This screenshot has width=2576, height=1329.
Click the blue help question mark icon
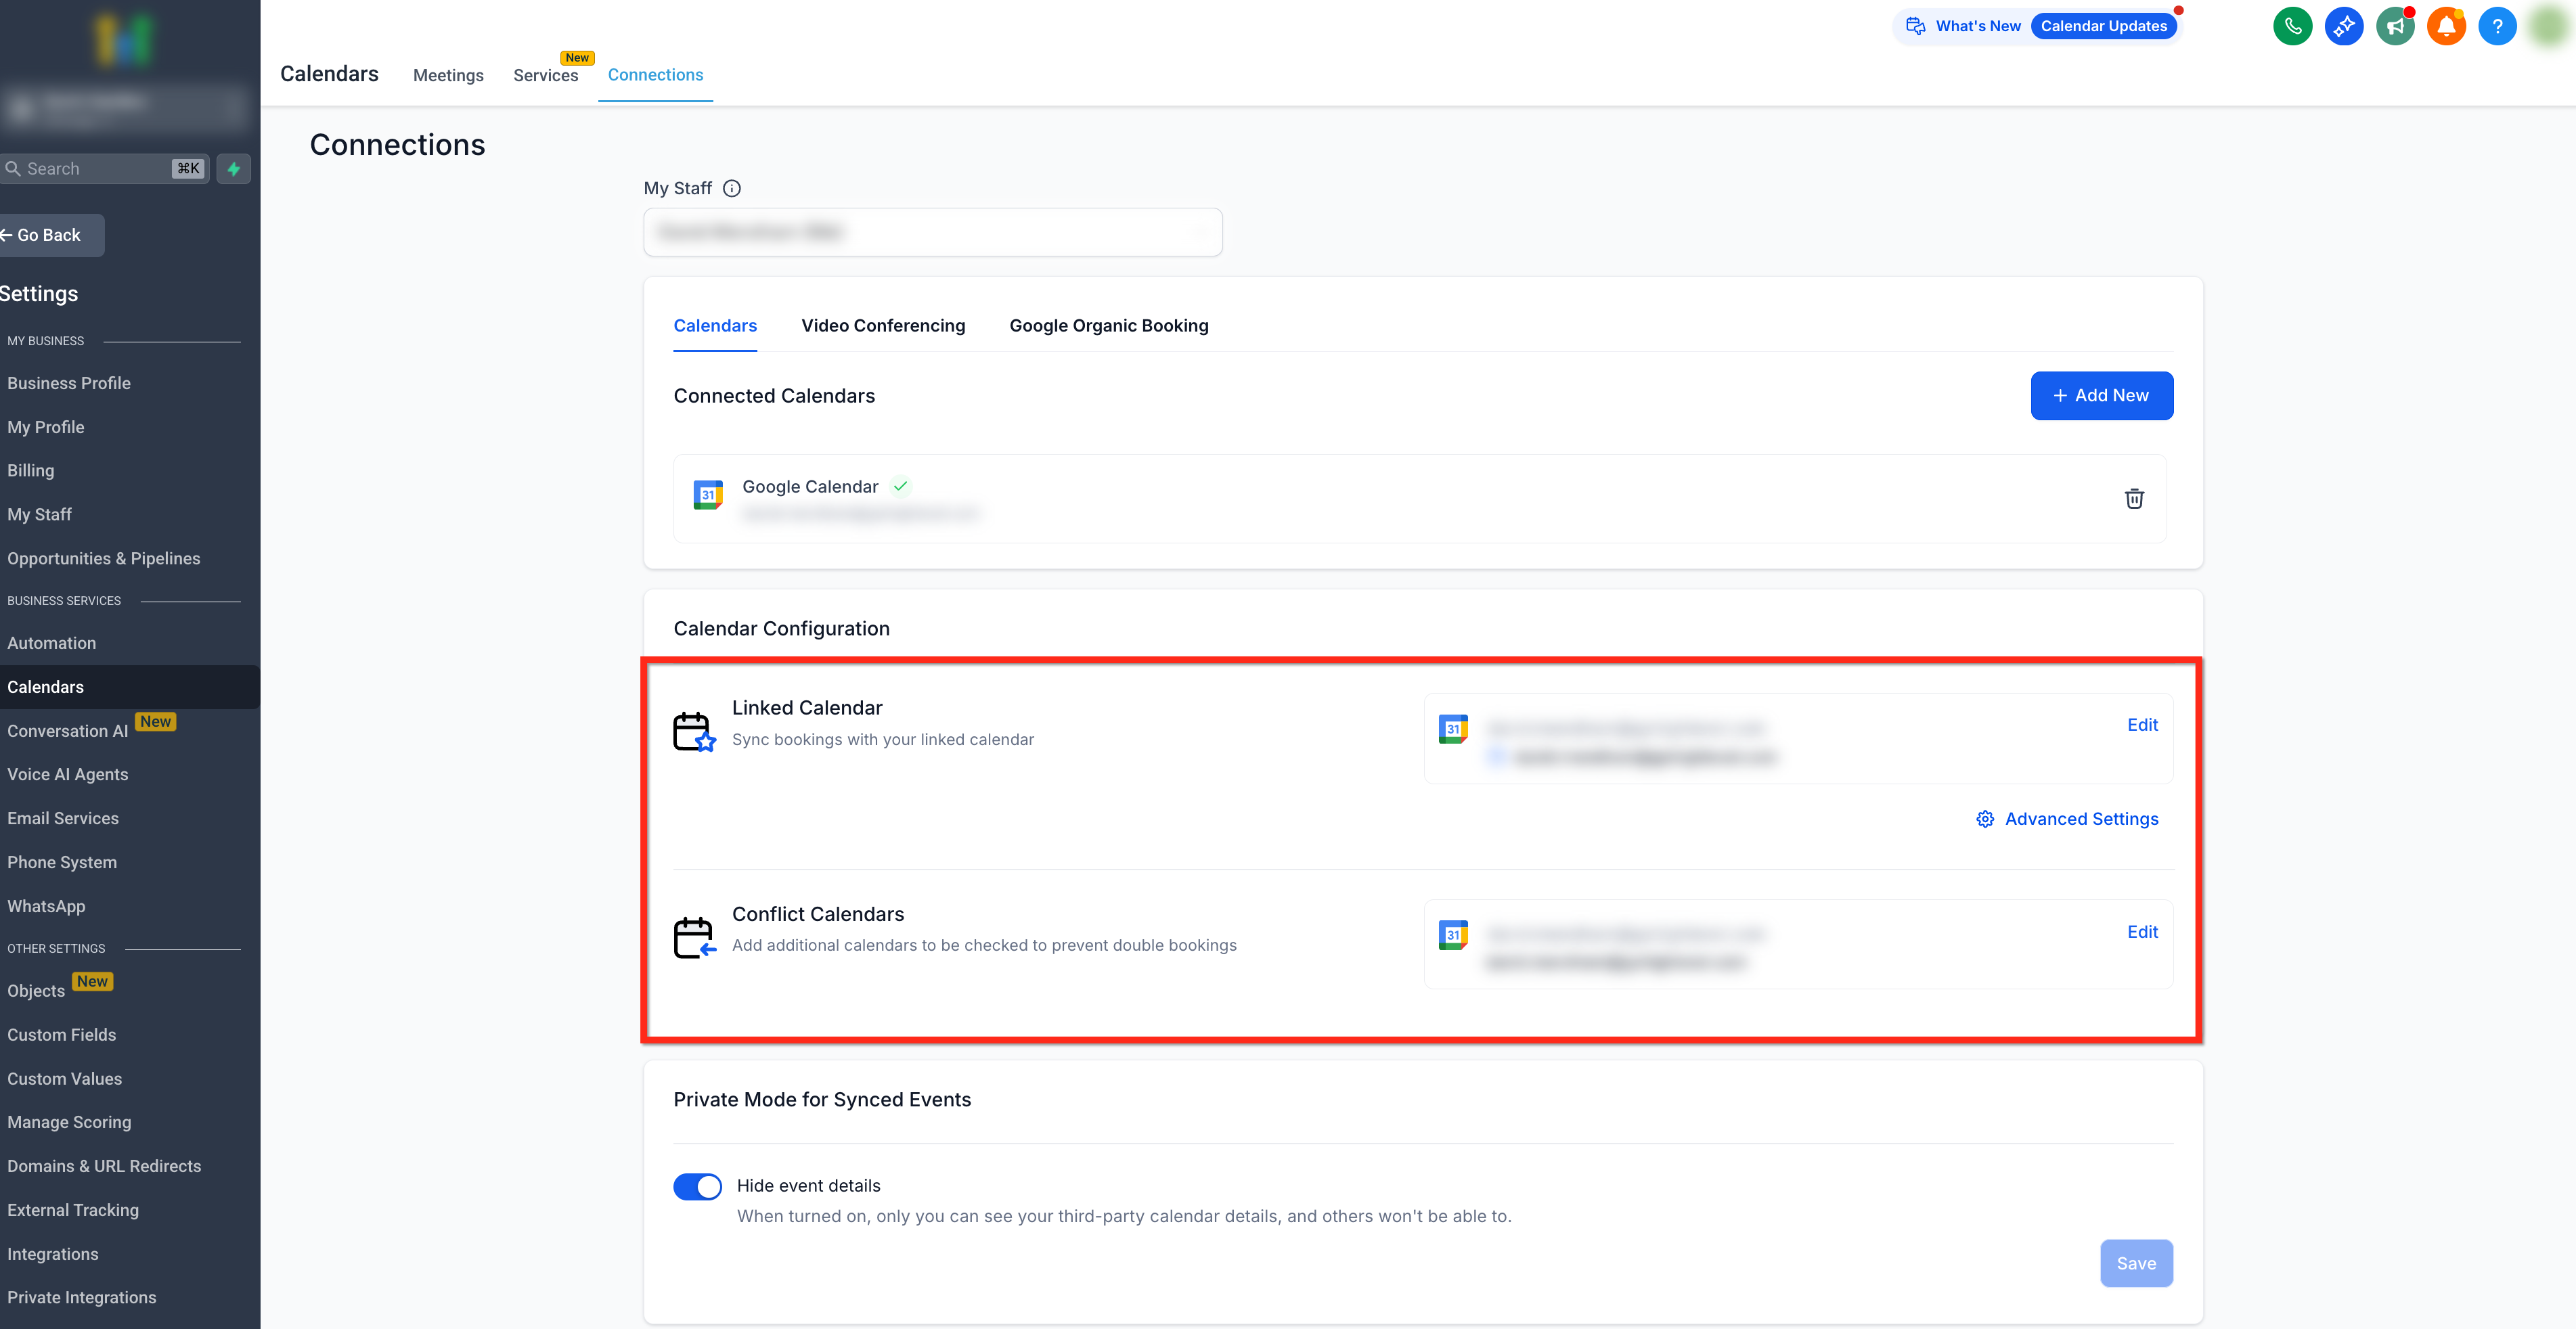(2497, 26)
